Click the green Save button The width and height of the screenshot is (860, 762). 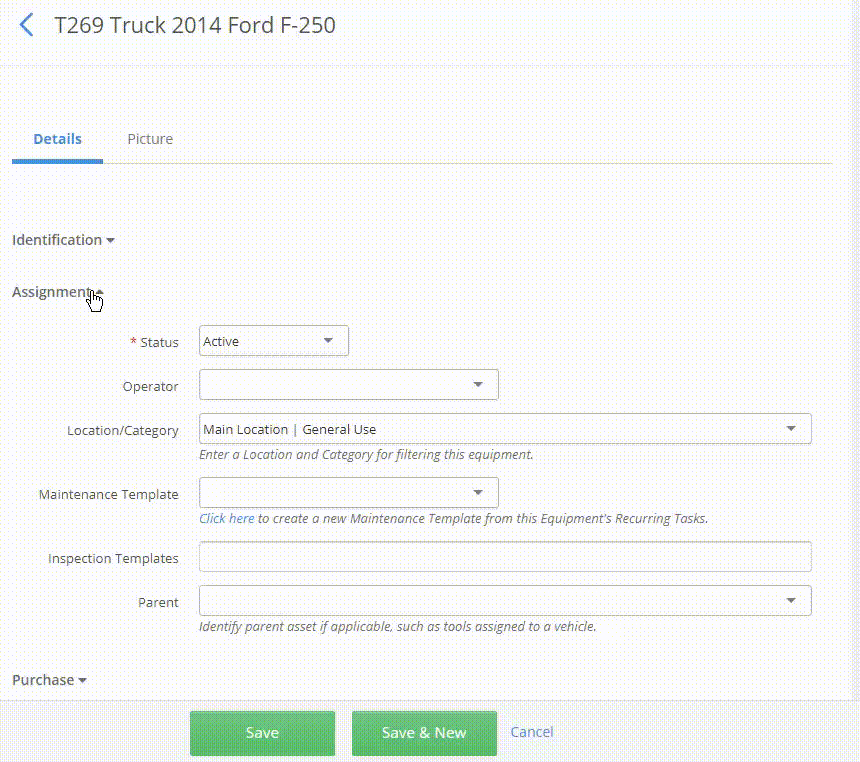(x=262, y=733)
